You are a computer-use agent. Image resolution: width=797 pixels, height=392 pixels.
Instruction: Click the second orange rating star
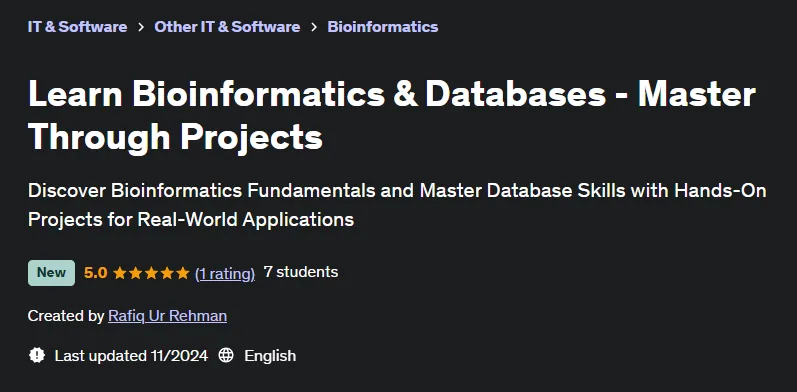(x=136, y=273)
